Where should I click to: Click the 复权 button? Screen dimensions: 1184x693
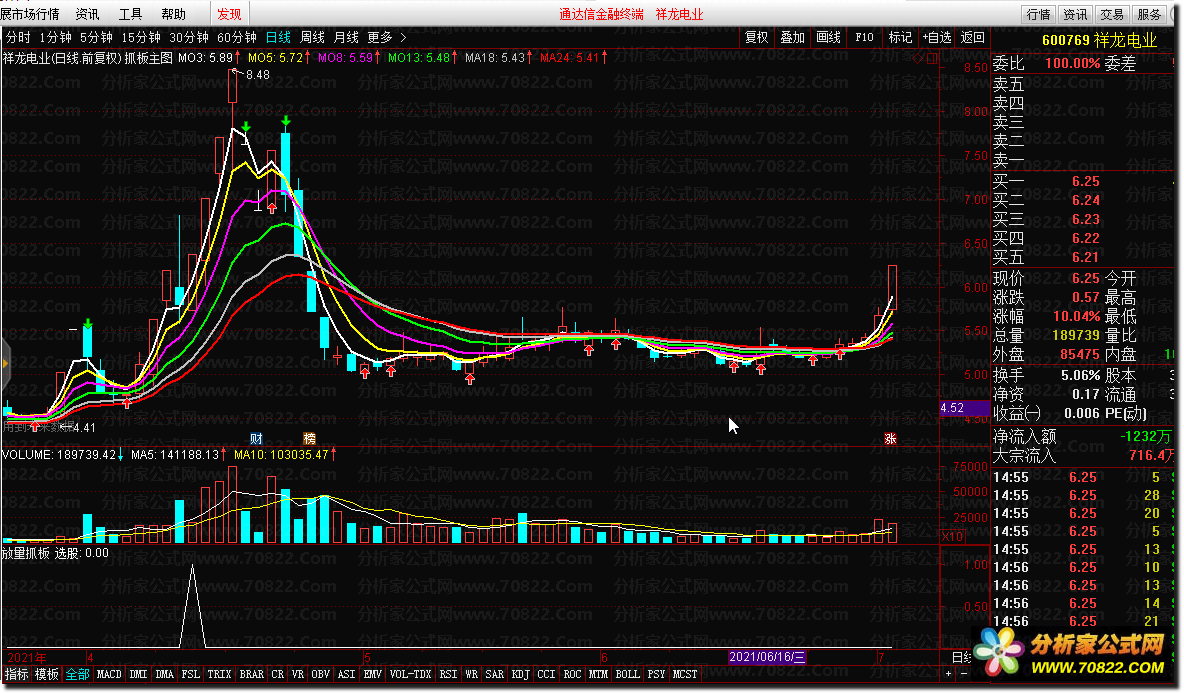tap(756, 37)
